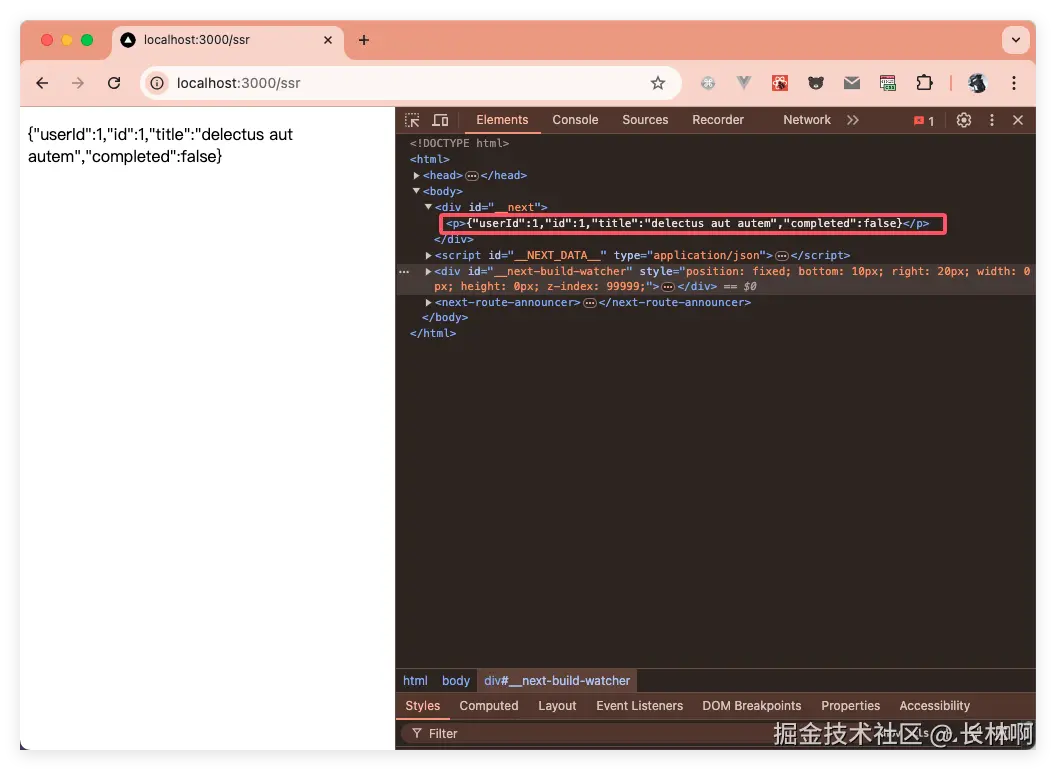Select the closing body tag

444,317
